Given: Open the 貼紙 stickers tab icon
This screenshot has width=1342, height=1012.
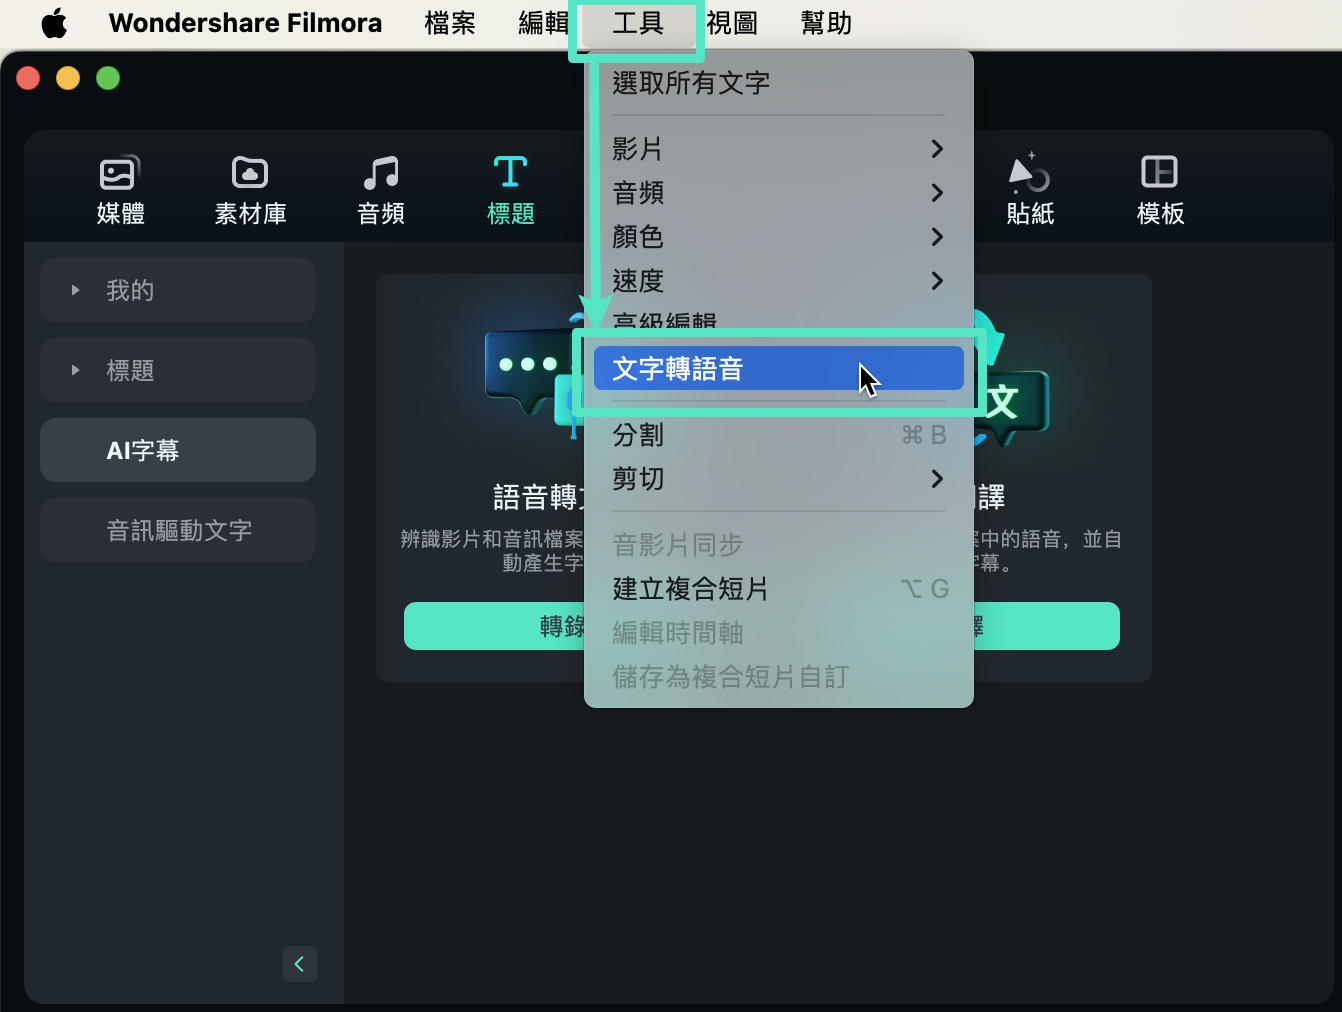Looking at the screenshot, I should point(1030,173).
